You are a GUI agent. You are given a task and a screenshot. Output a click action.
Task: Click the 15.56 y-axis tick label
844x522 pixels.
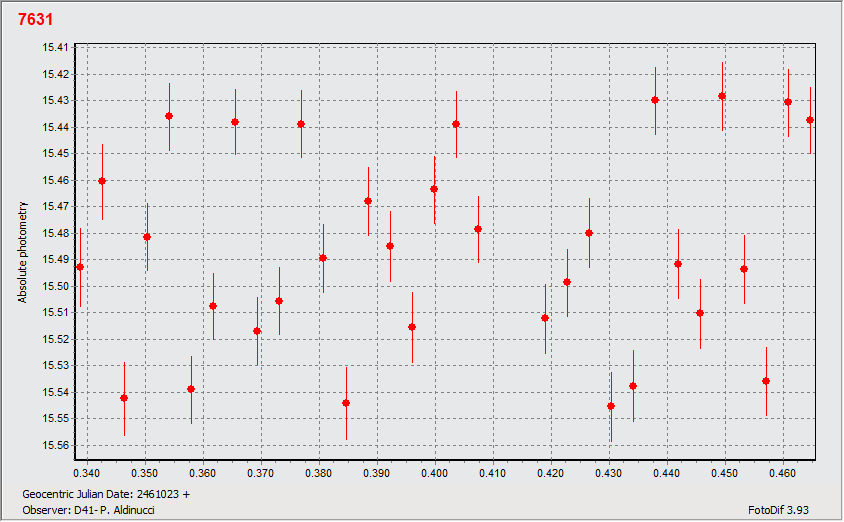point(56,445)
